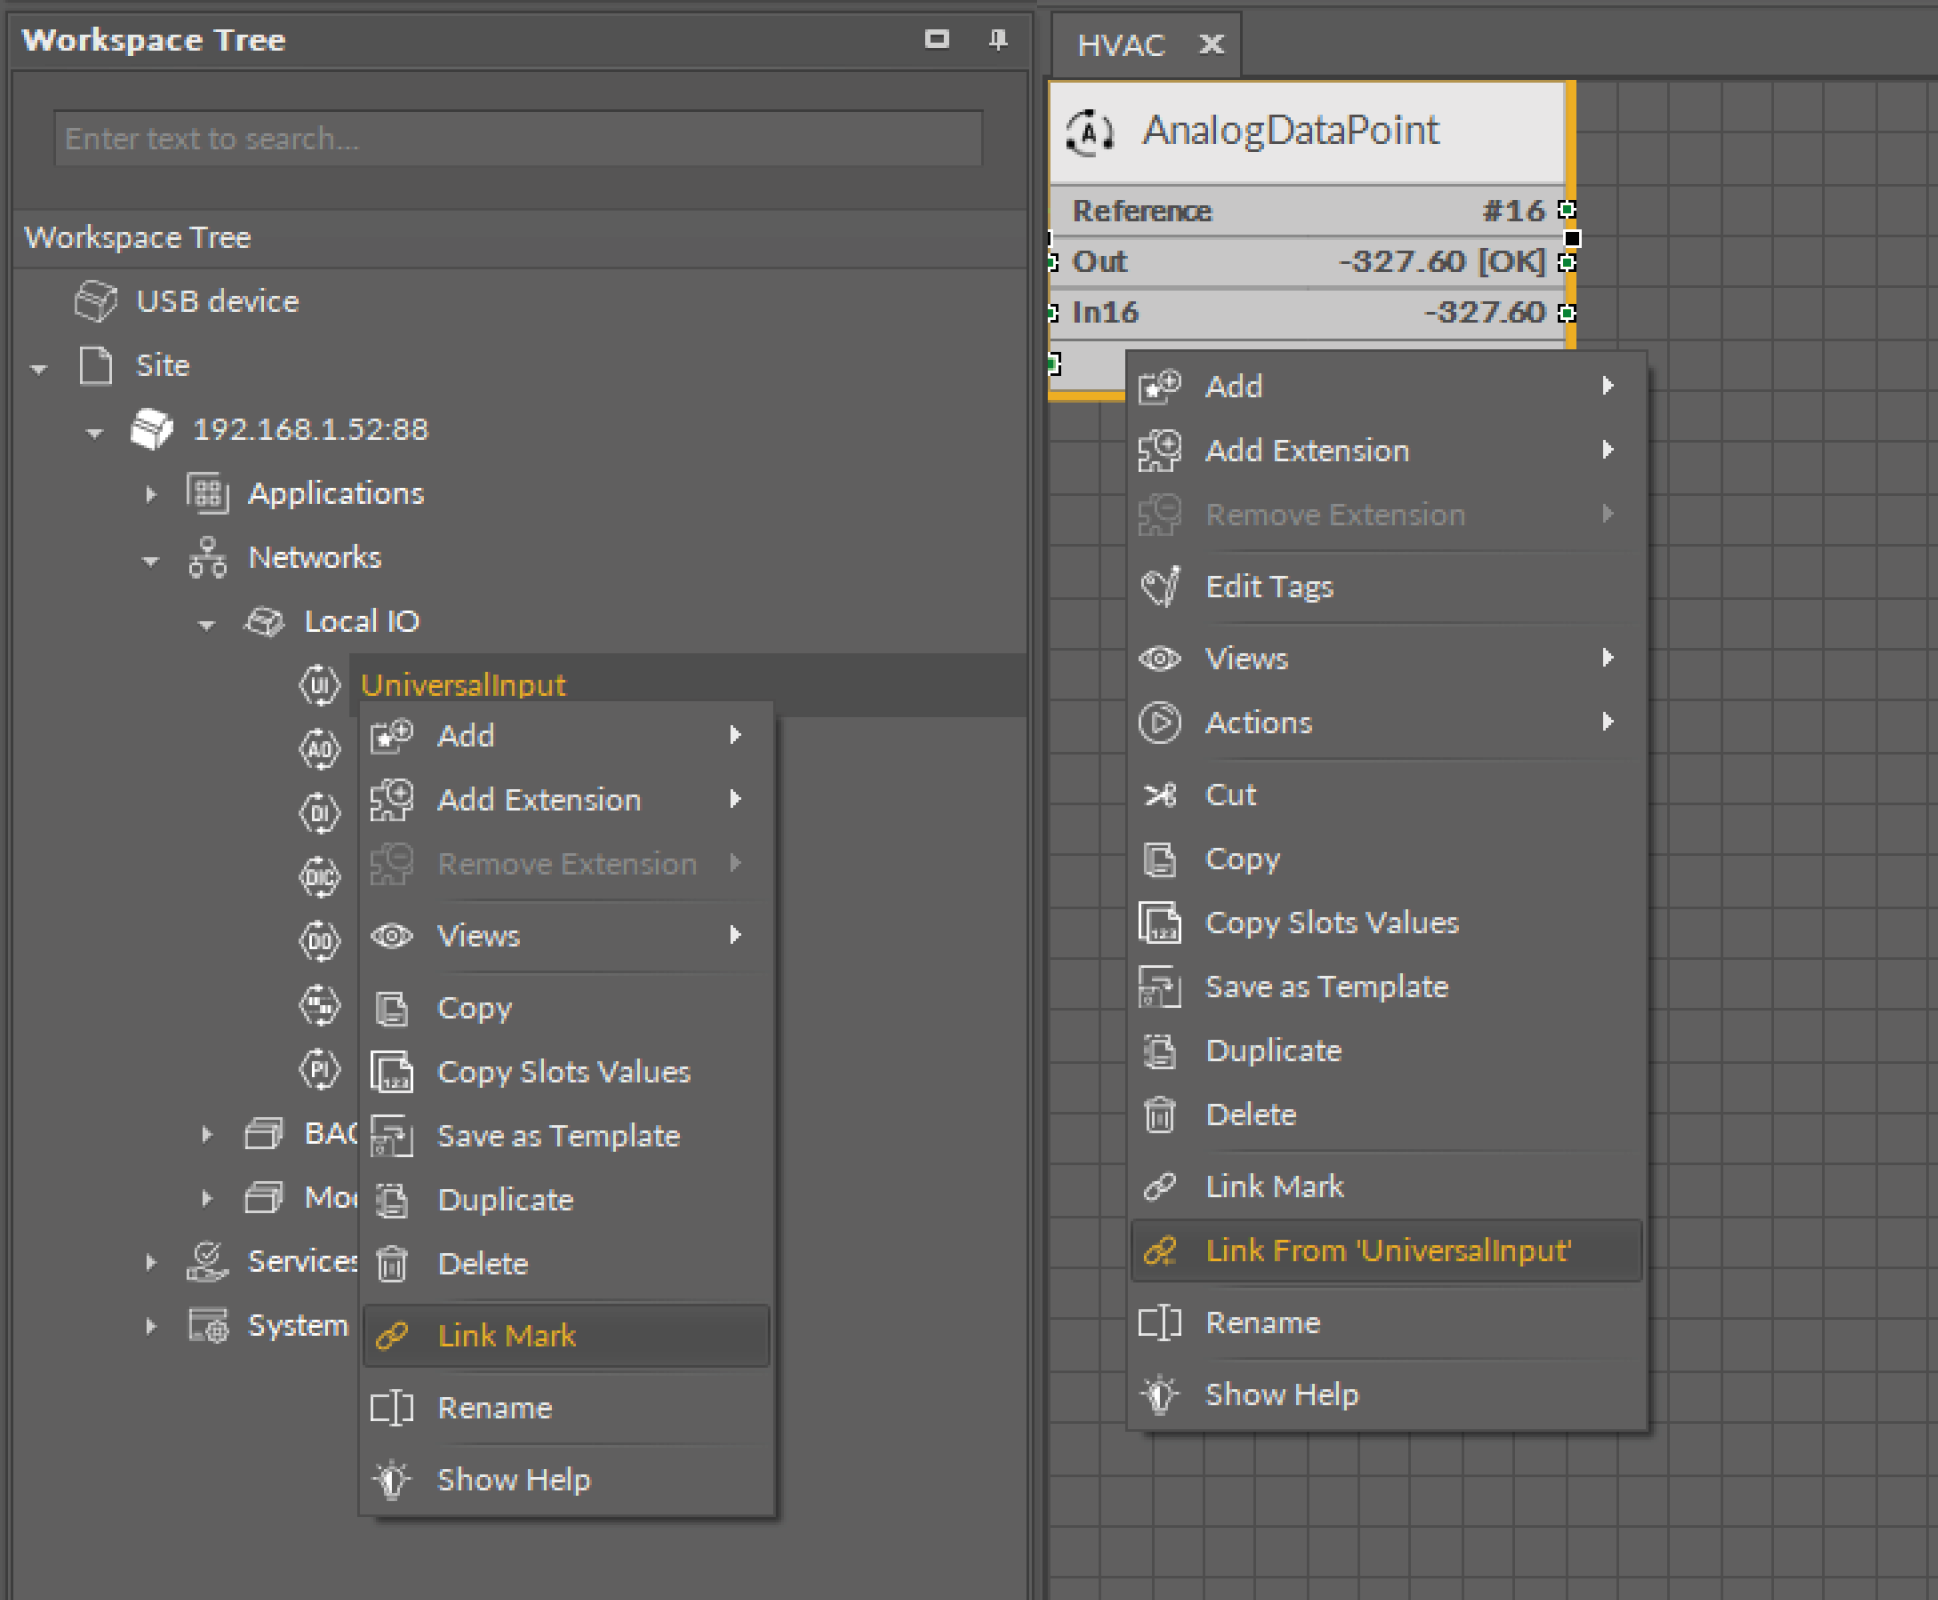Click the Networks node icon

coord(208,557)
